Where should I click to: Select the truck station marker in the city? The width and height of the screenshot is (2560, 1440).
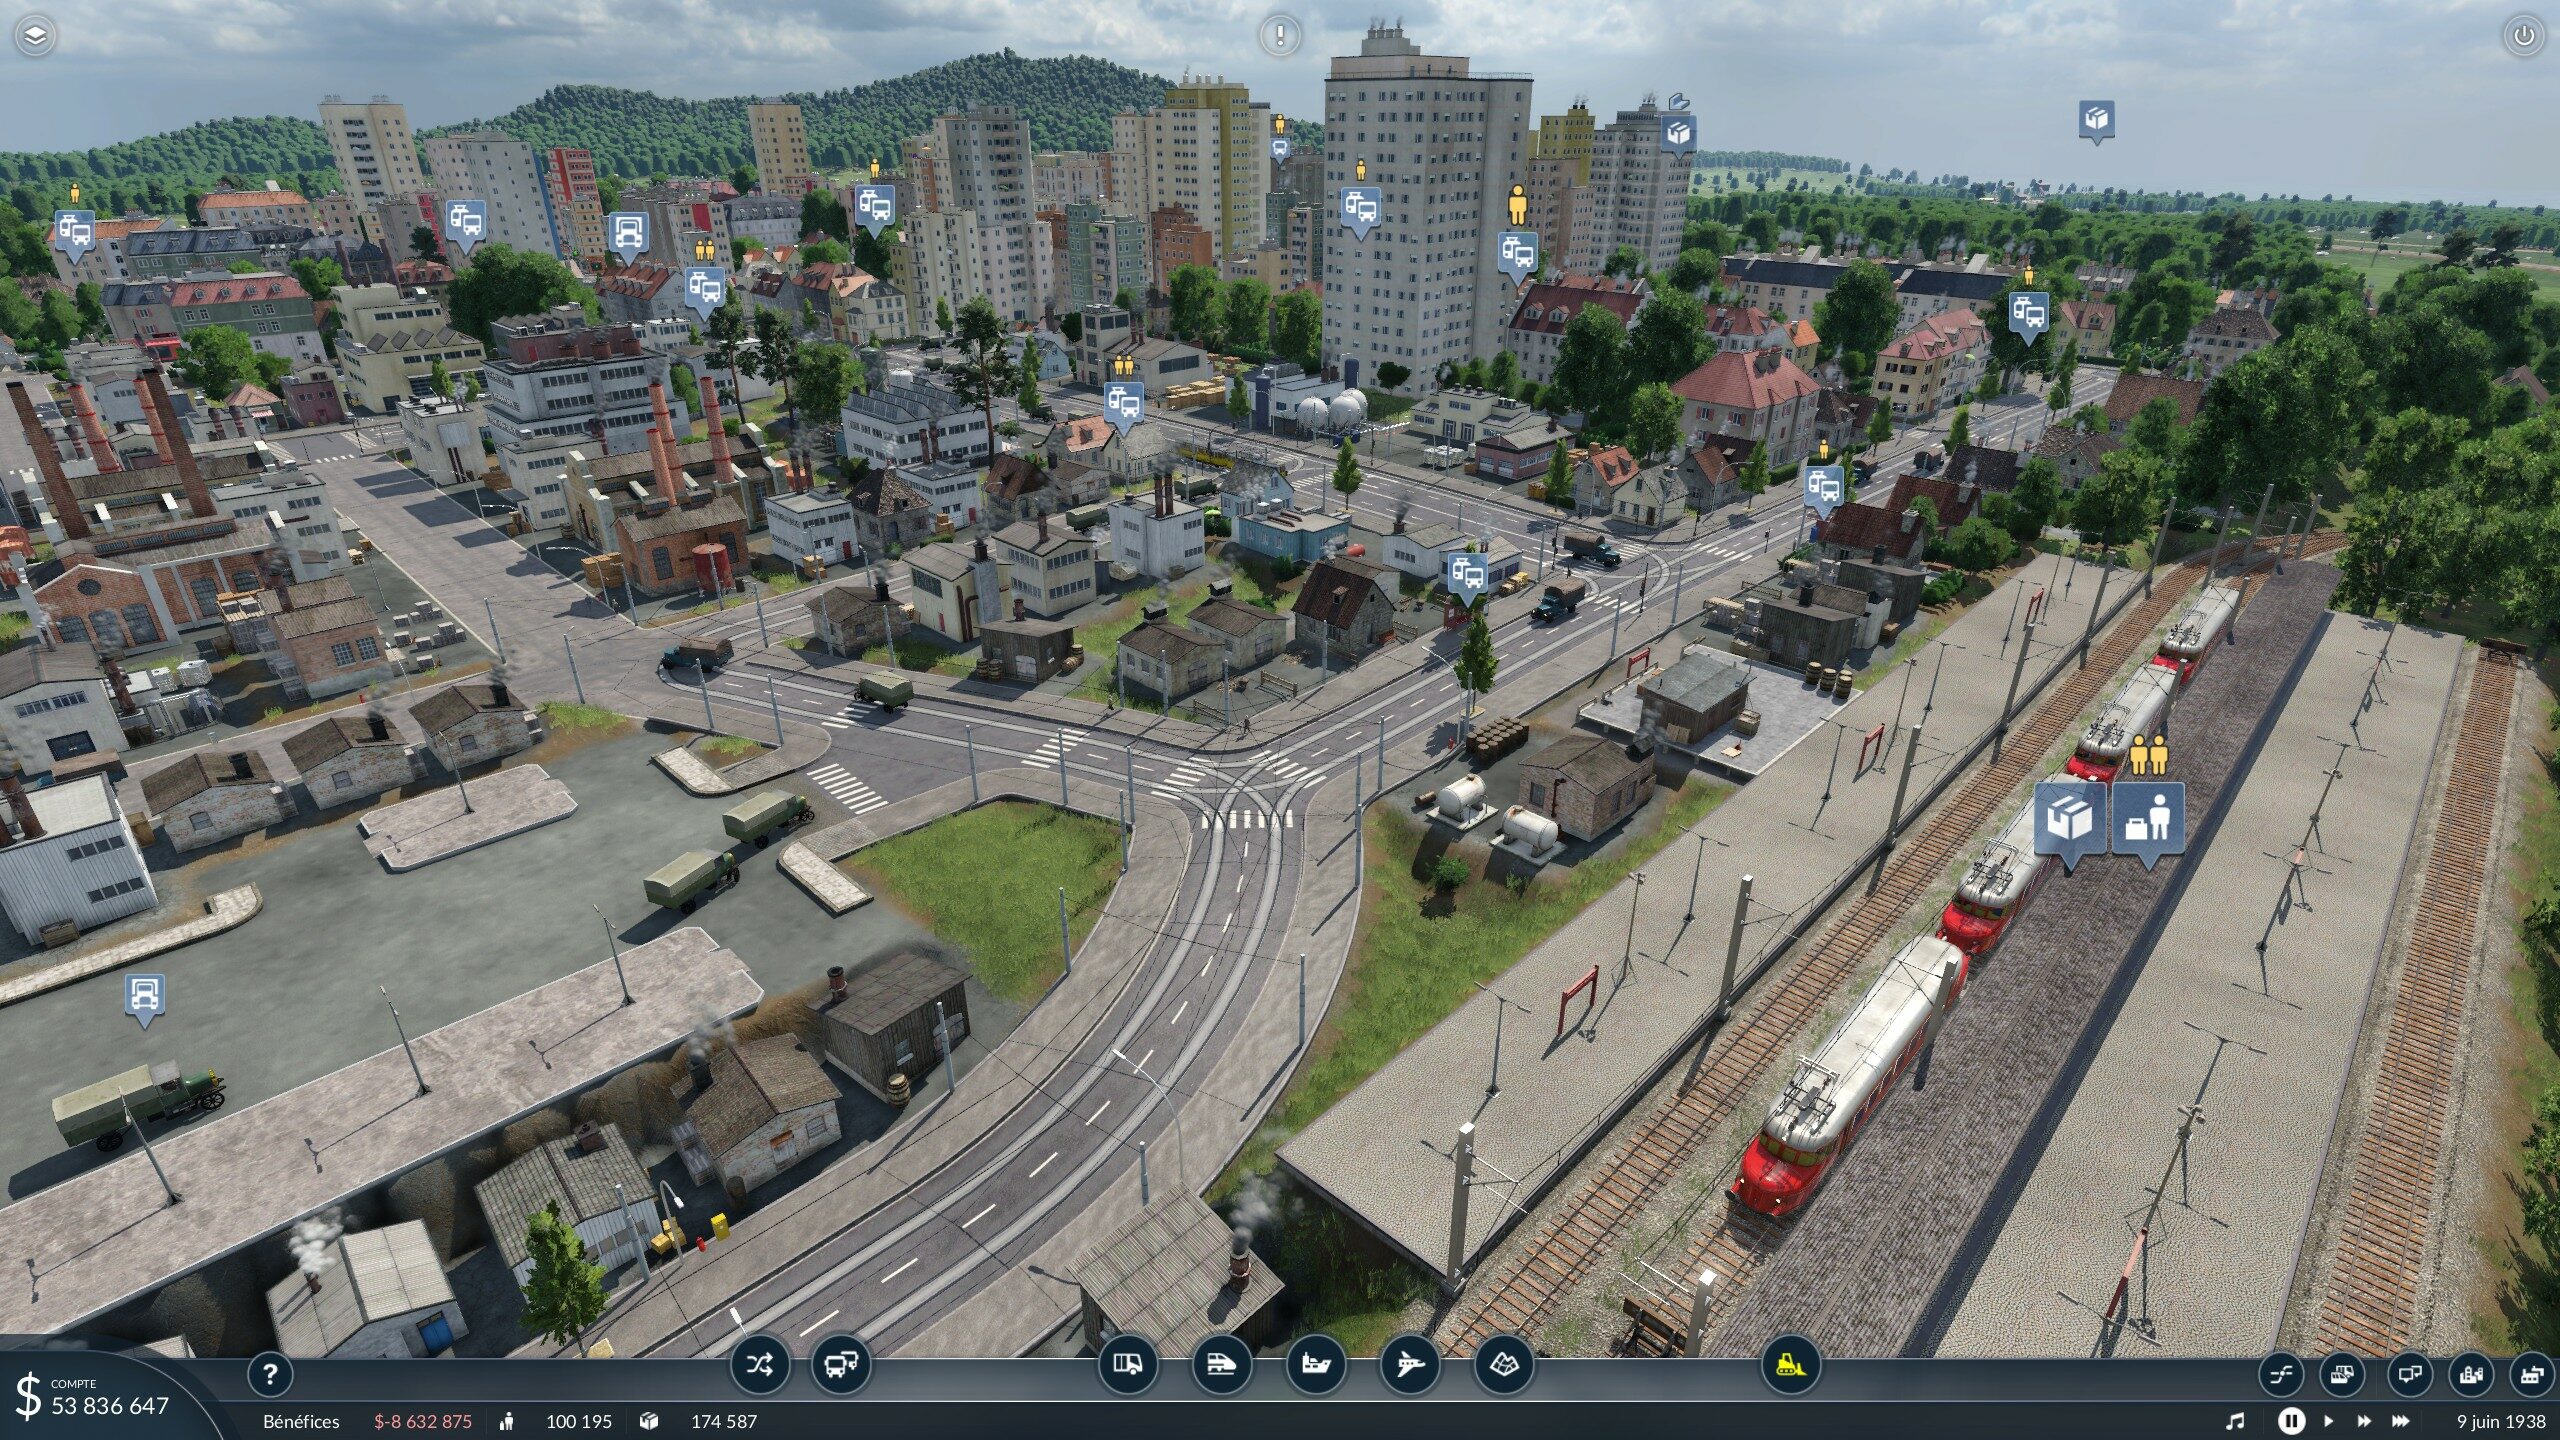point(627,235)
